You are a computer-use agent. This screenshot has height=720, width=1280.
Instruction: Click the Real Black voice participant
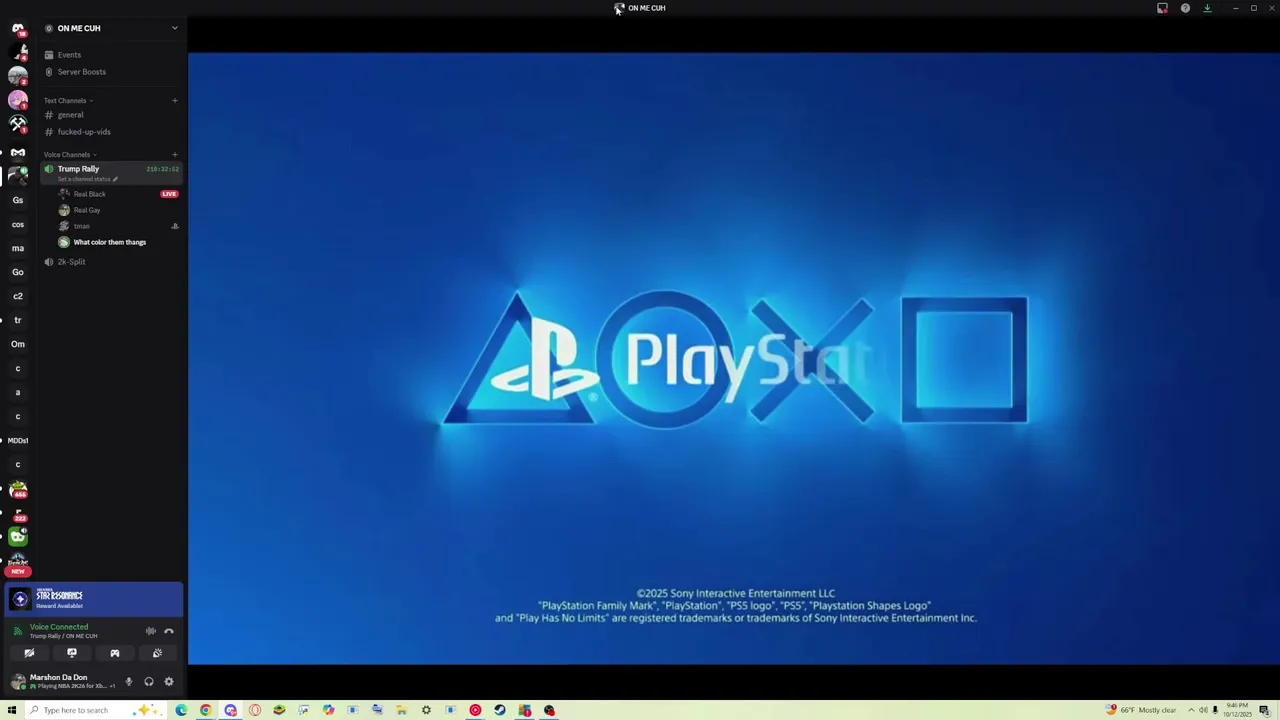(x=89, y=194)
